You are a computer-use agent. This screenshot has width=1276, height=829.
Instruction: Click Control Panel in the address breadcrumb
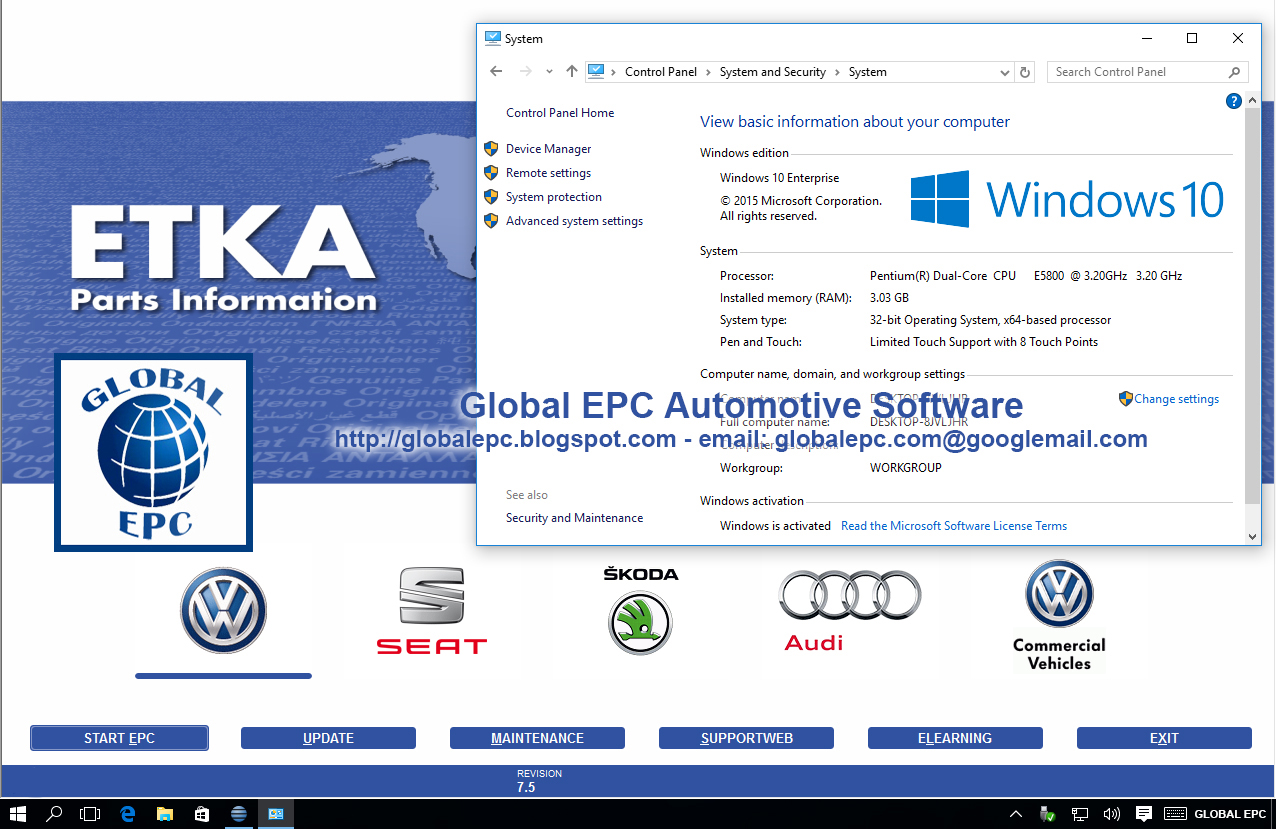point(661,72)
